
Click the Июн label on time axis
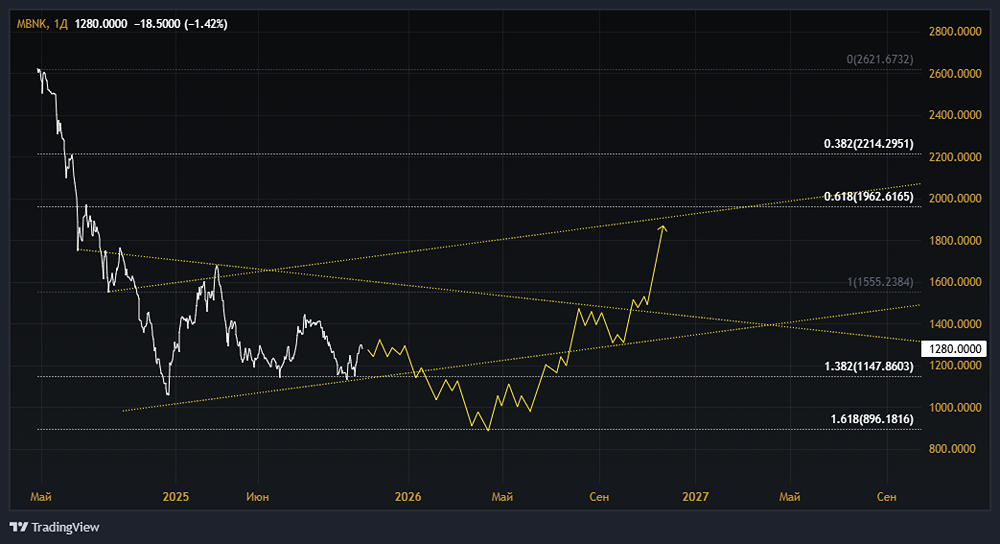(x=258, y=497)
